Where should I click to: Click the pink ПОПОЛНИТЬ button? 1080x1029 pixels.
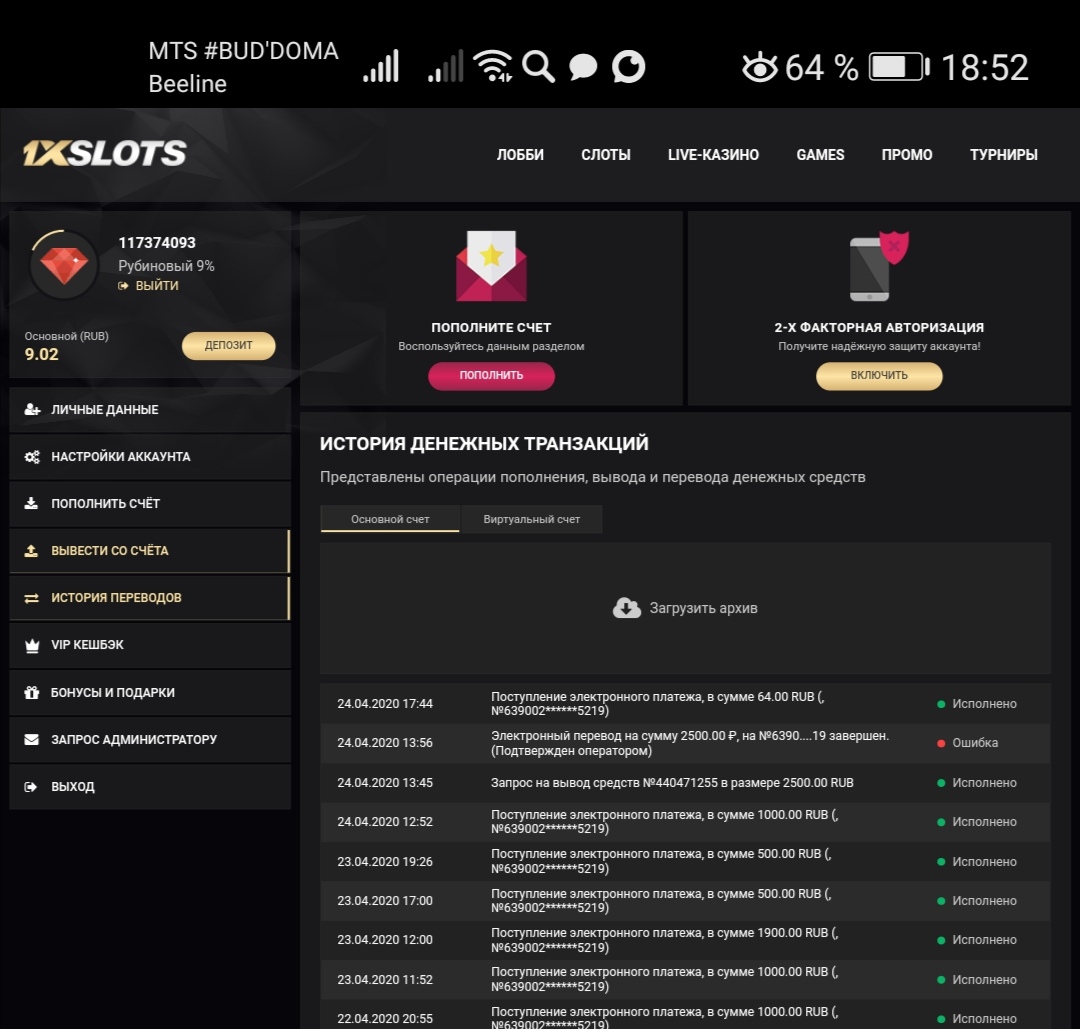click(491, 375)
